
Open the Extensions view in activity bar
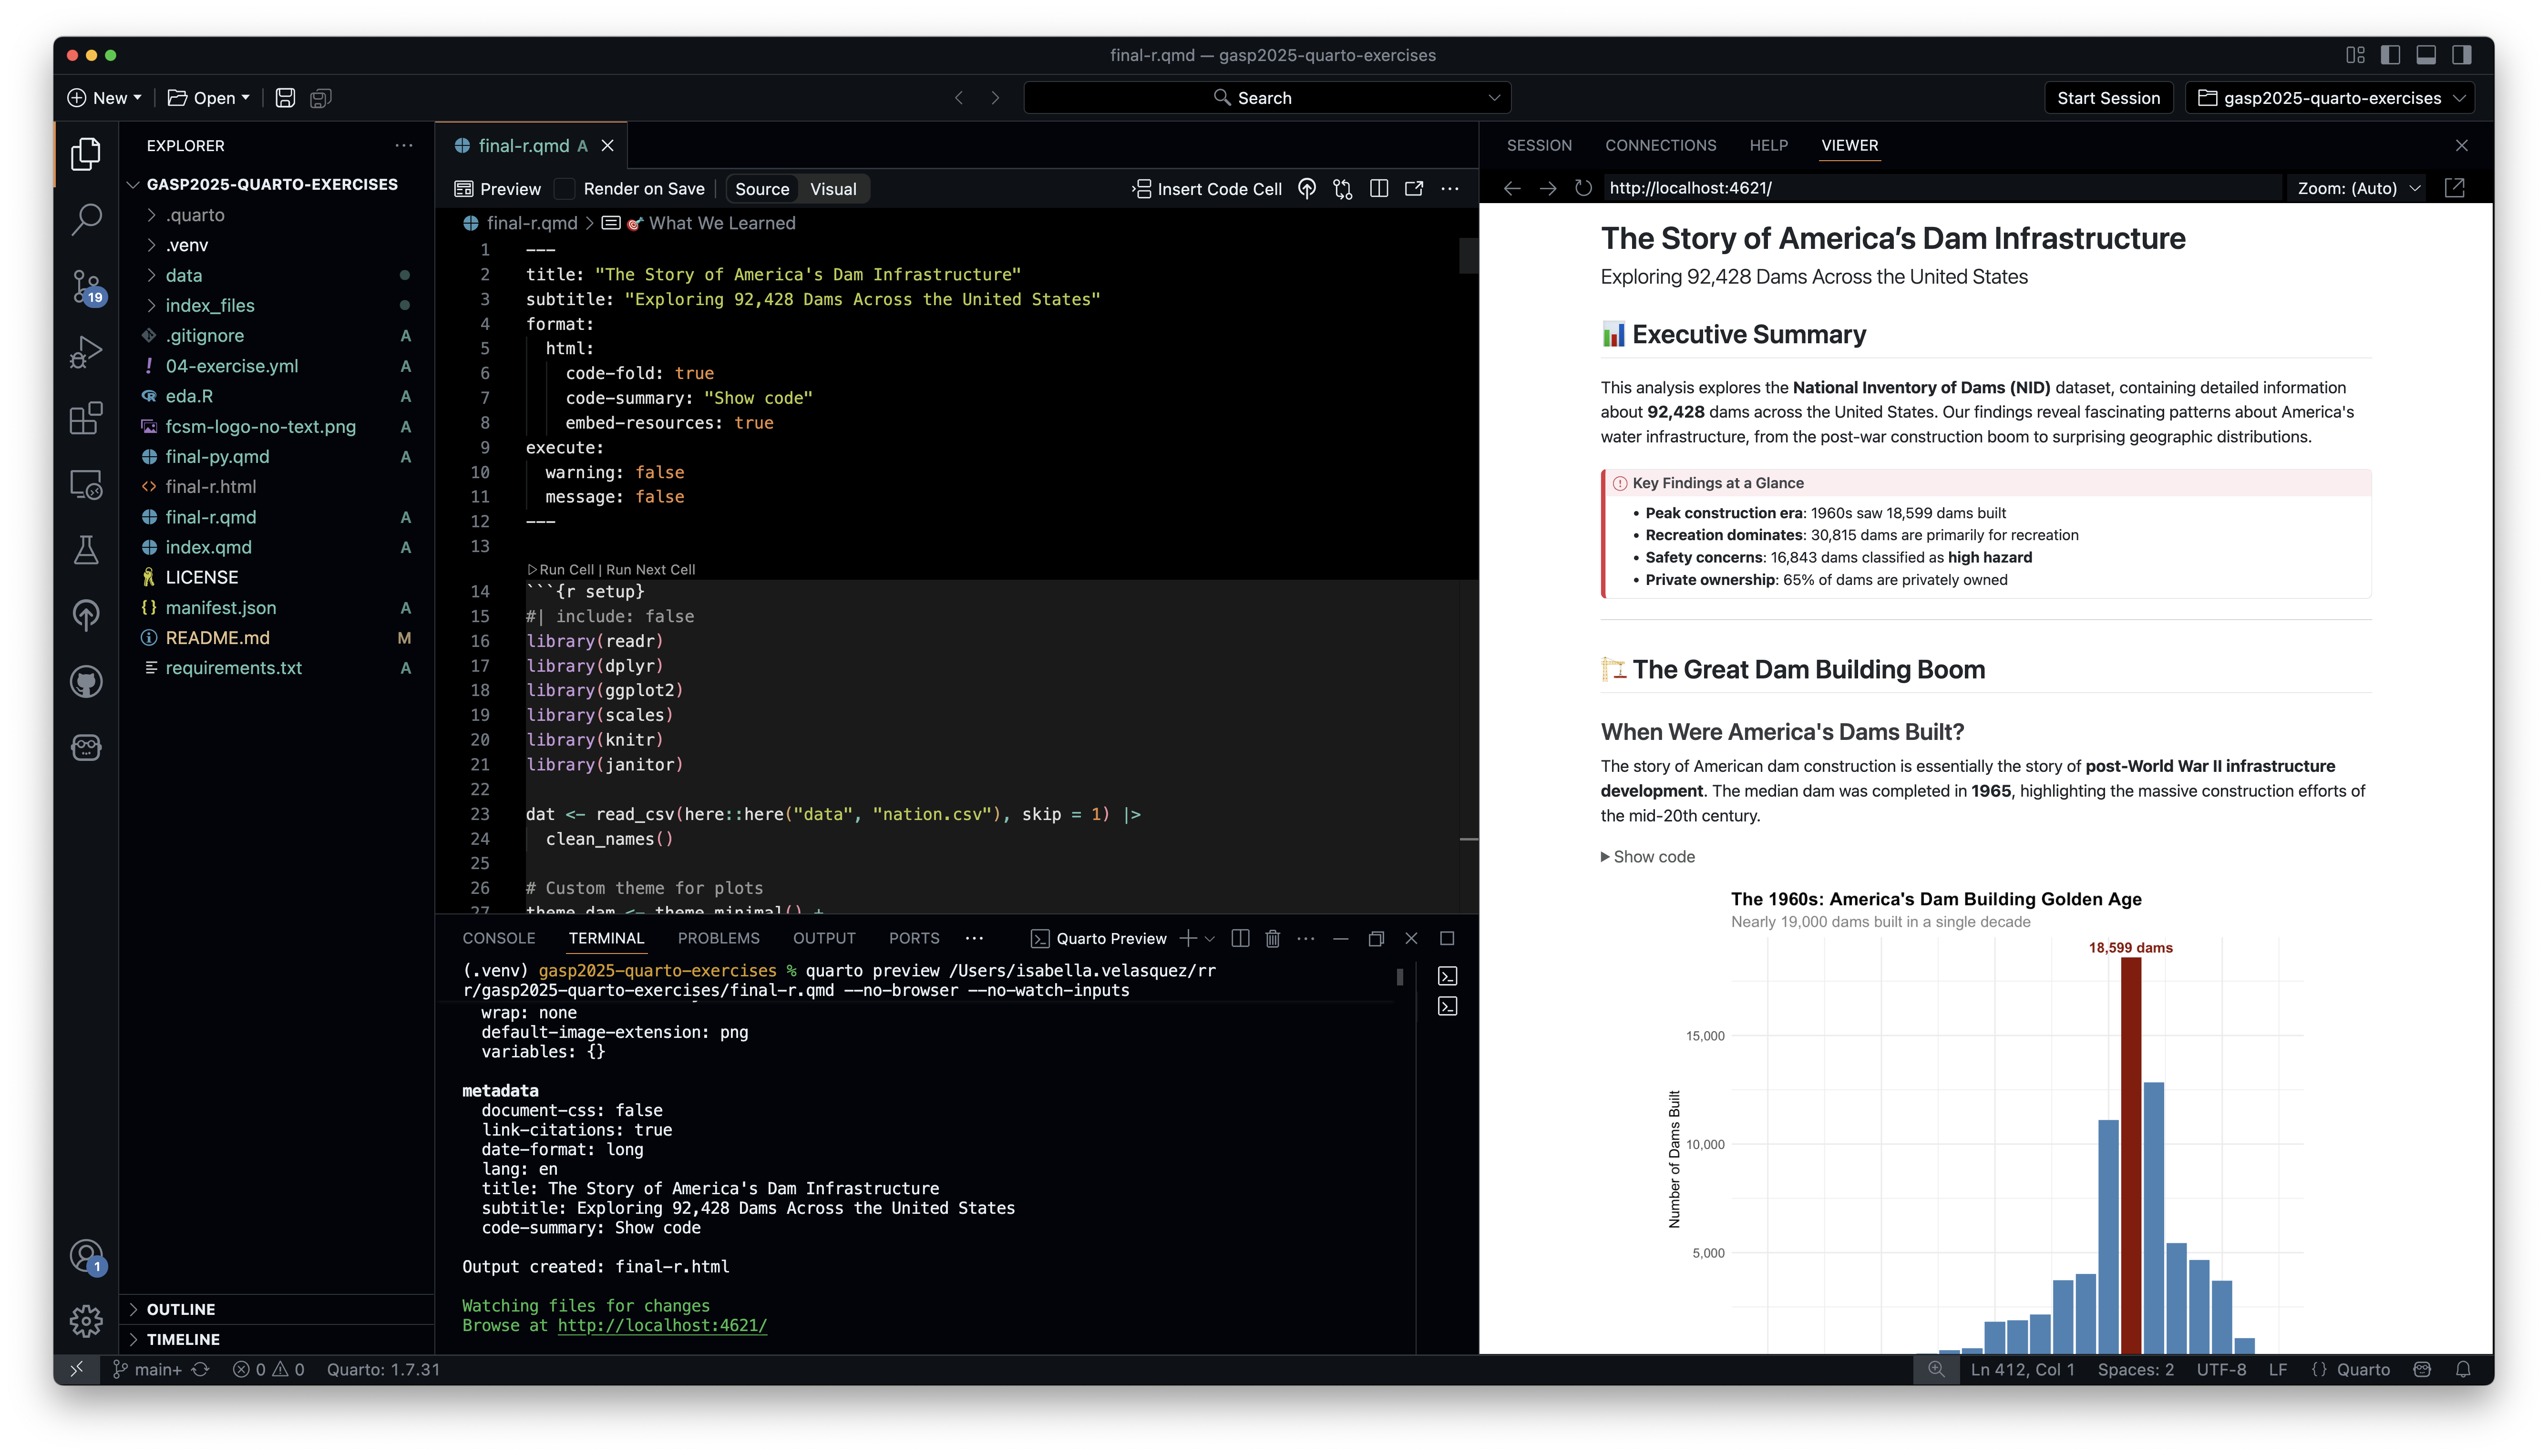[86, 418]
